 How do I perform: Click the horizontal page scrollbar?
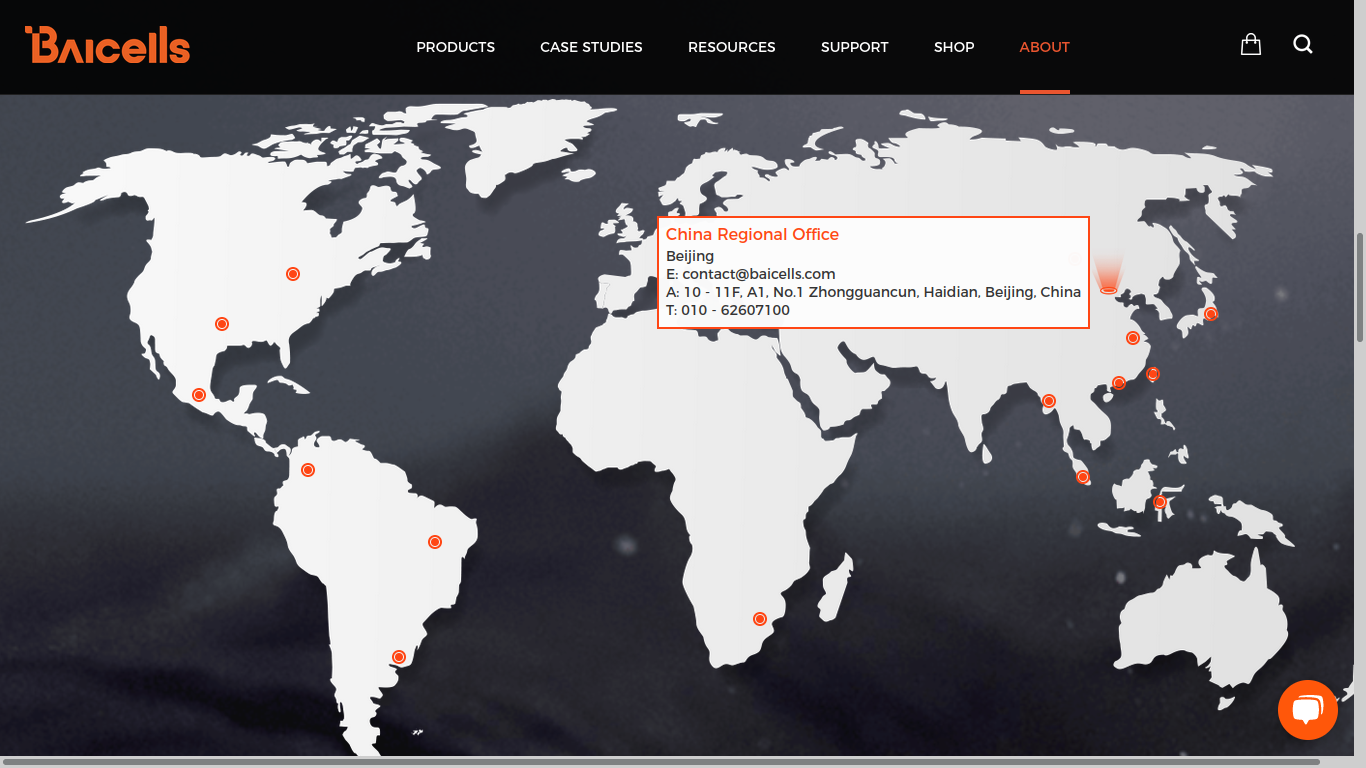click(x=660, y=762)
